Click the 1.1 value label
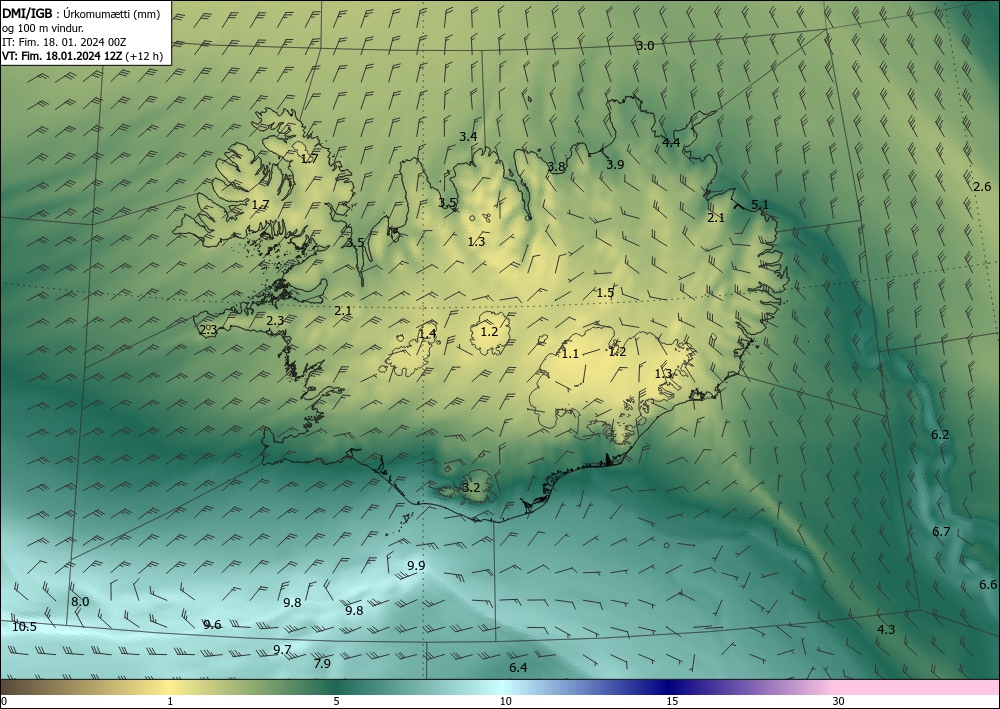This screenshot has width=1000, height=709. (570, 354)
